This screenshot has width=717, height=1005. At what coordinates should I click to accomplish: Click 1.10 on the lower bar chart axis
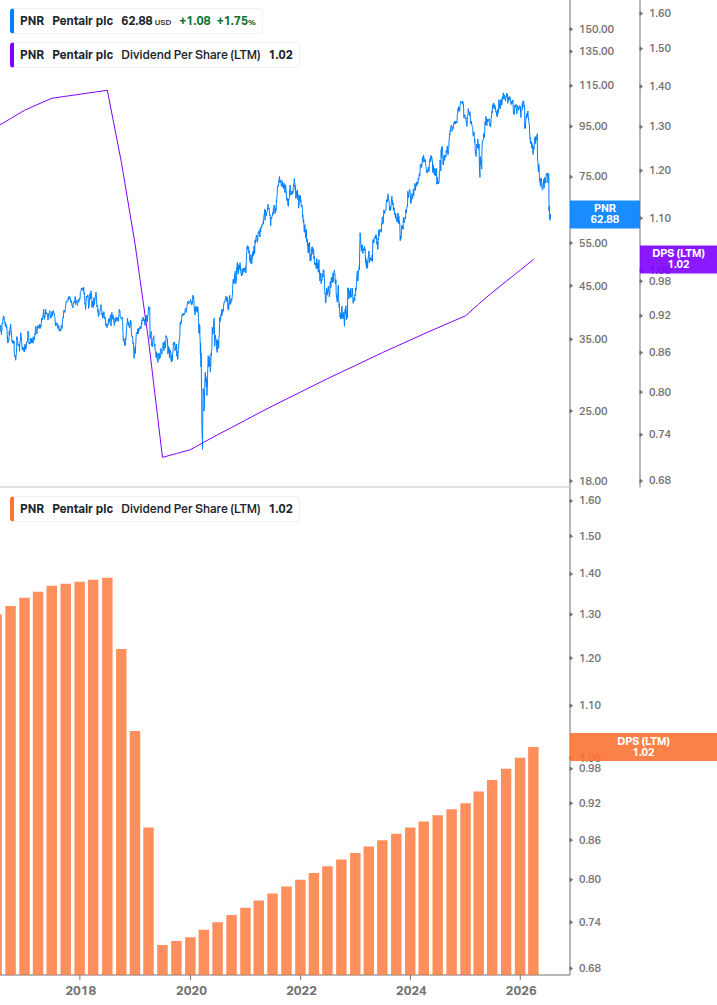pos(590,706)
